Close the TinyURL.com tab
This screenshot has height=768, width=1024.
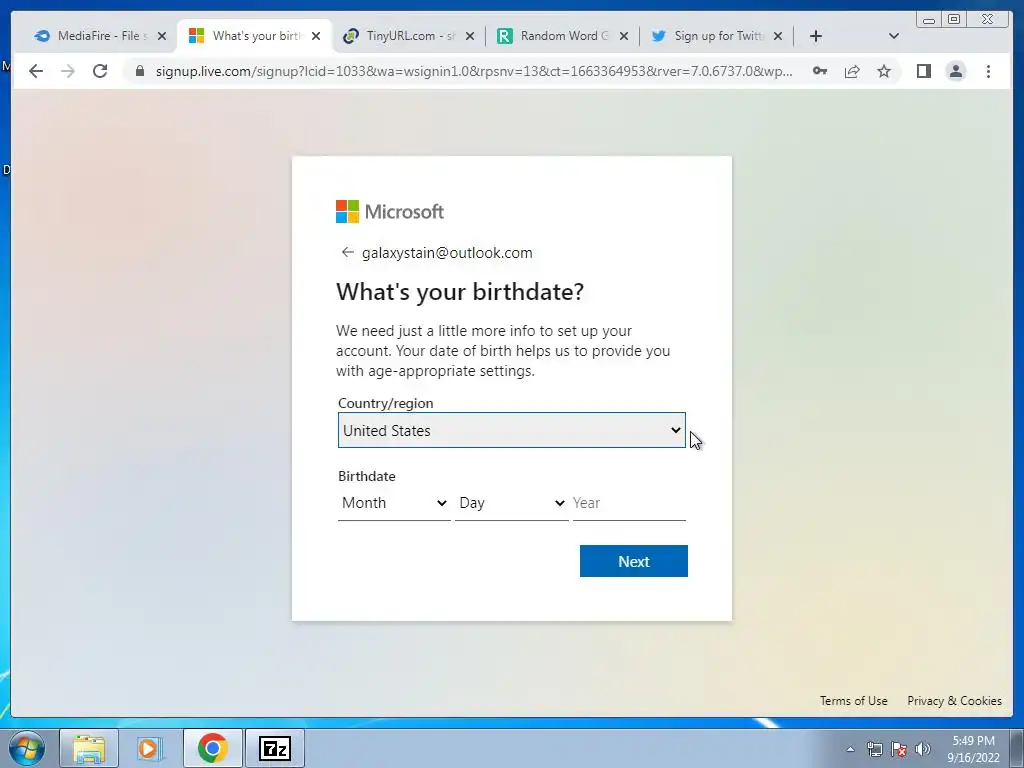pos(470,36)
